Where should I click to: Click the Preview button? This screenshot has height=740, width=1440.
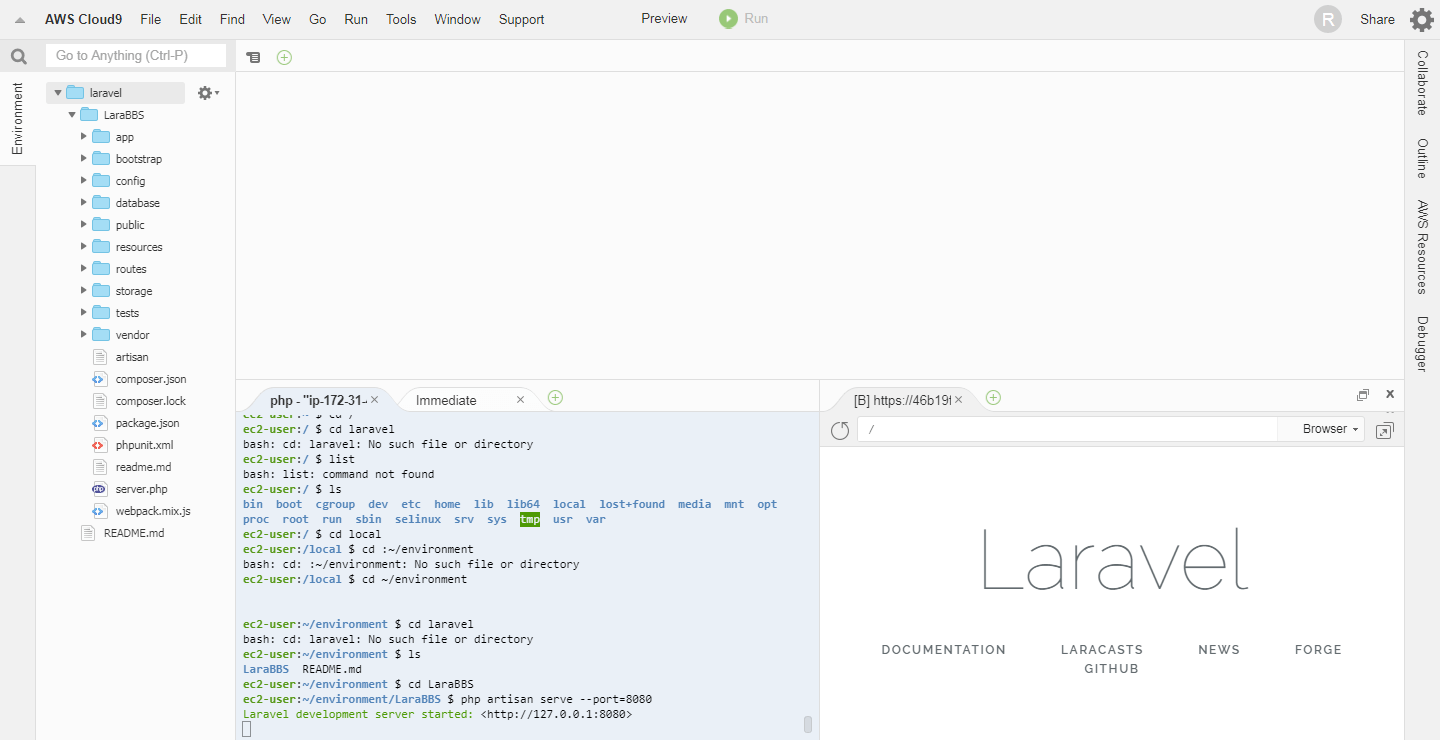664,19
